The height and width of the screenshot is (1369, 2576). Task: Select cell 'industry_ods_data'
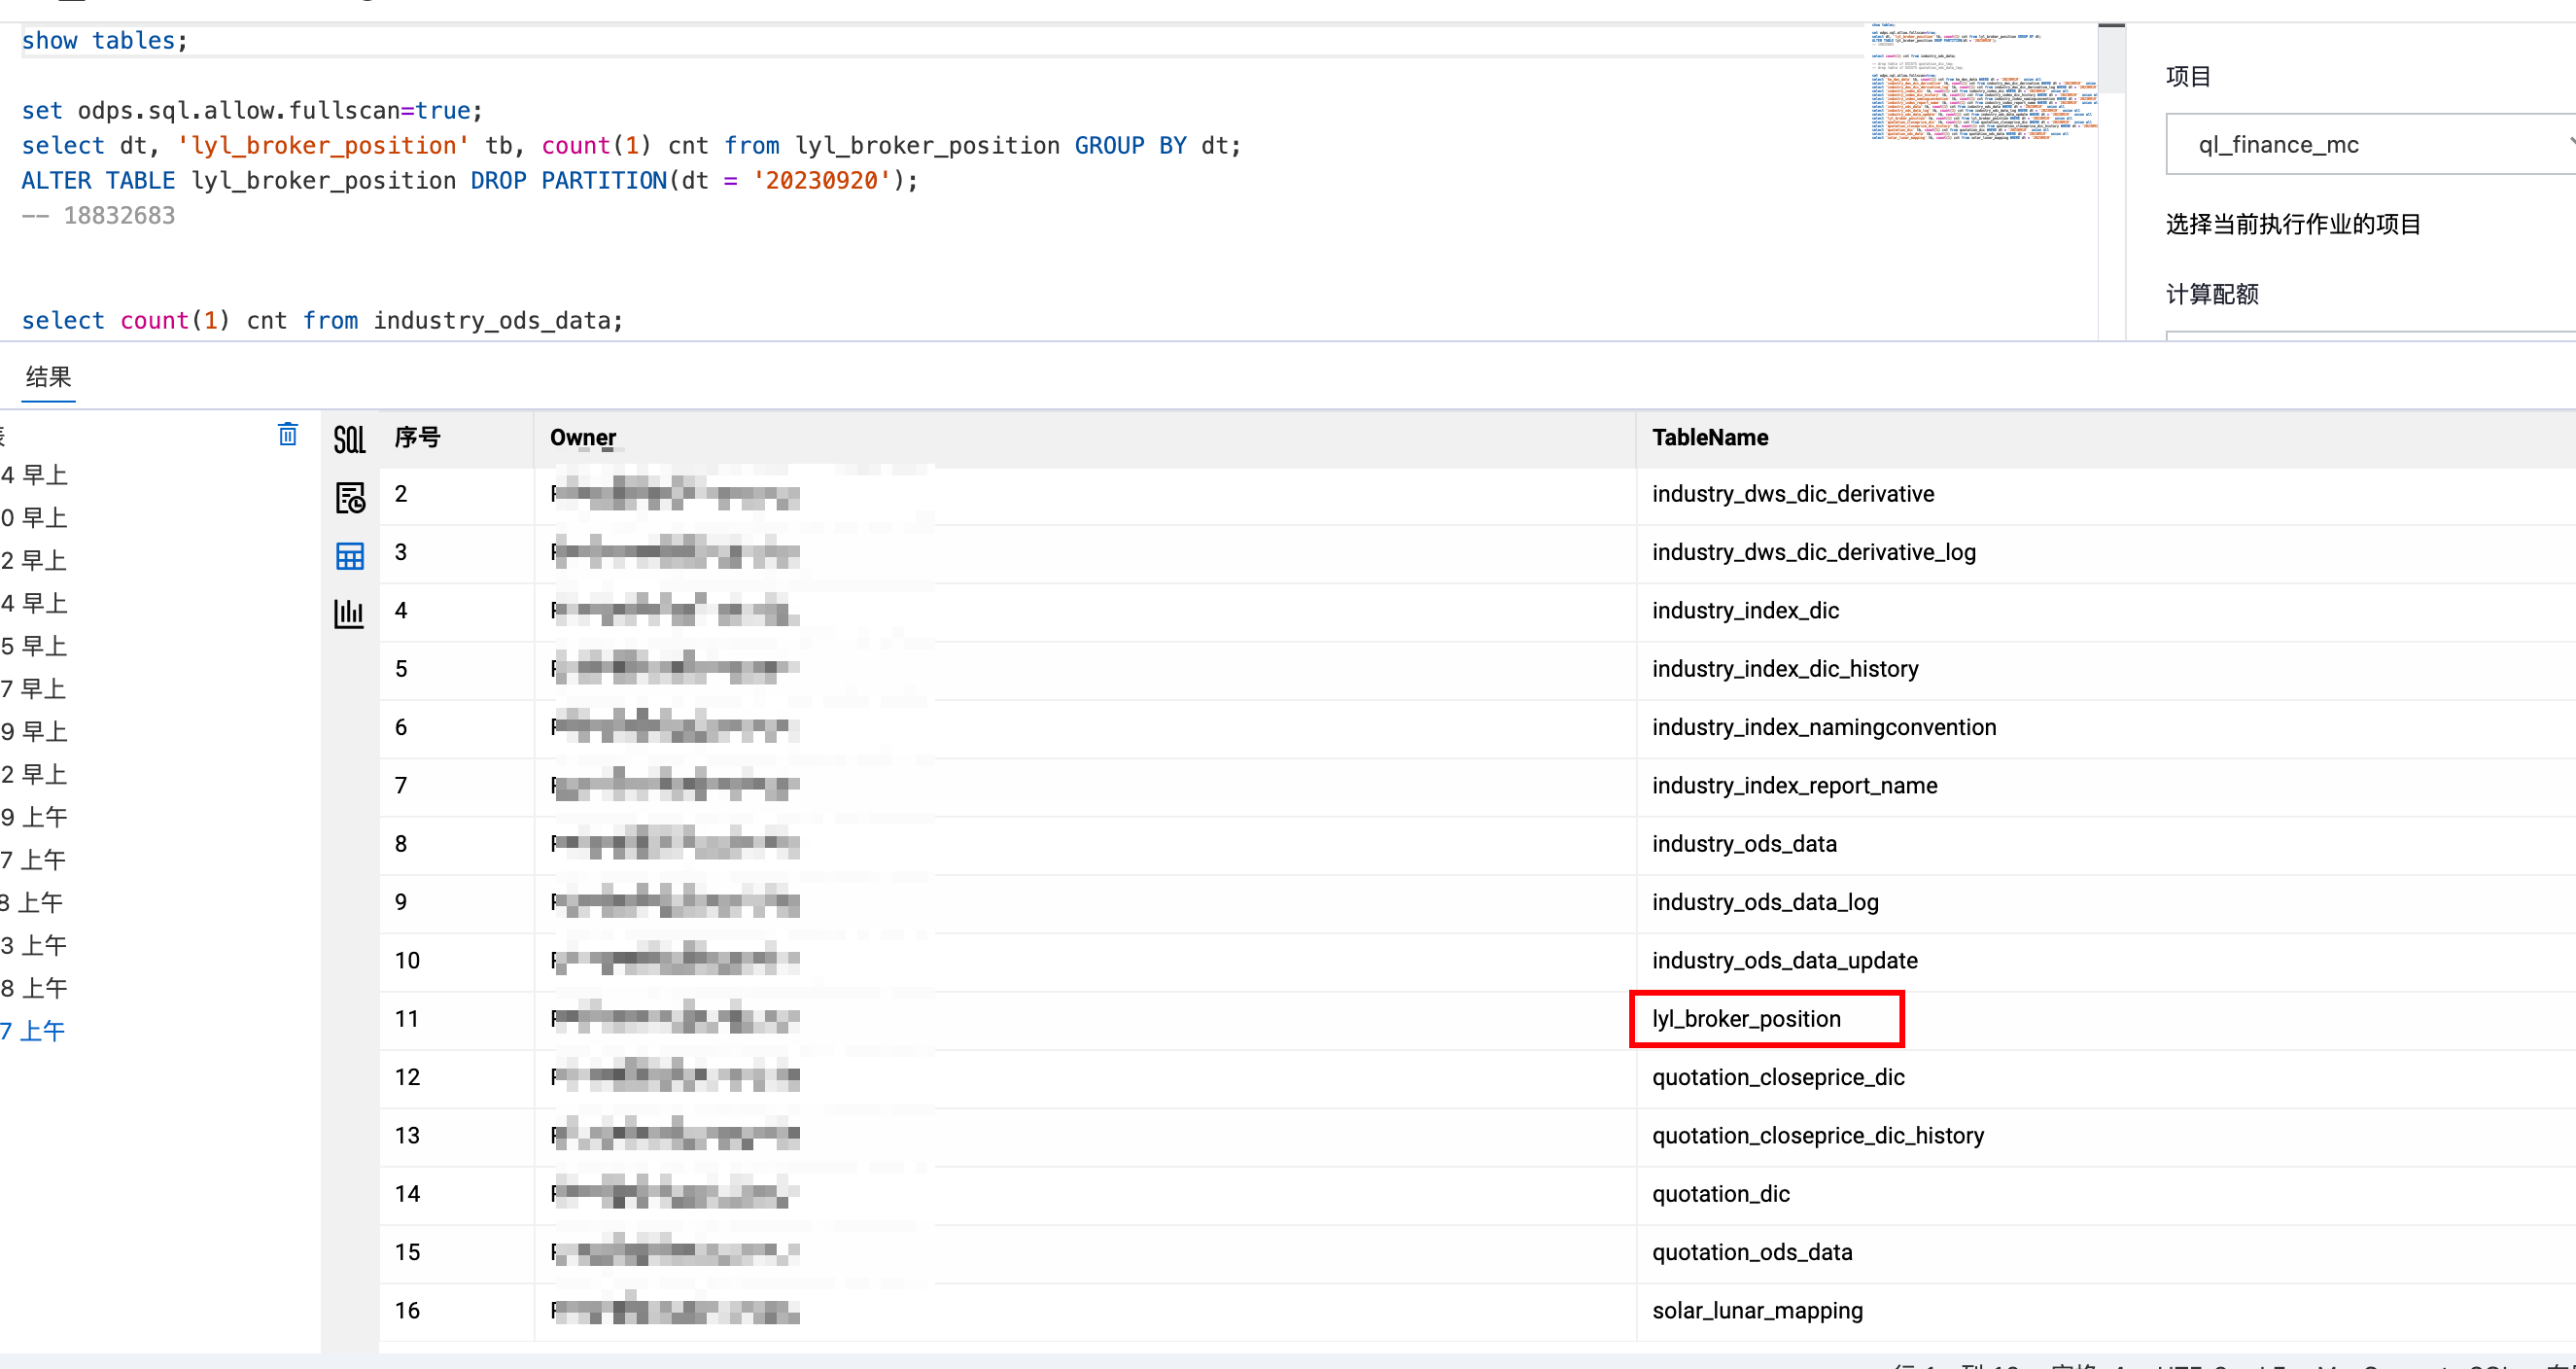pos(1744,844)
